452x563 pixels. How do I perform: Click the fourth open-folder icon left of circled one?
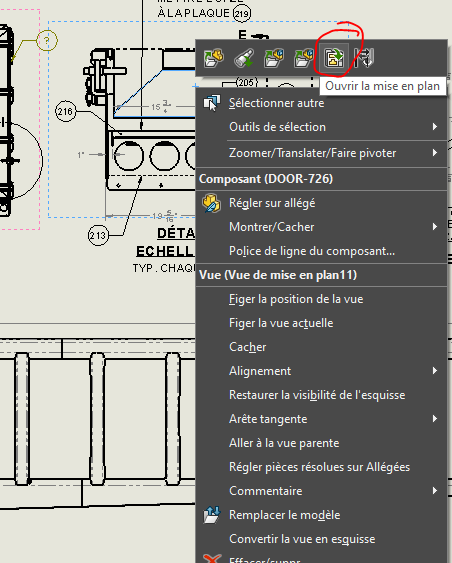[304, 58]
